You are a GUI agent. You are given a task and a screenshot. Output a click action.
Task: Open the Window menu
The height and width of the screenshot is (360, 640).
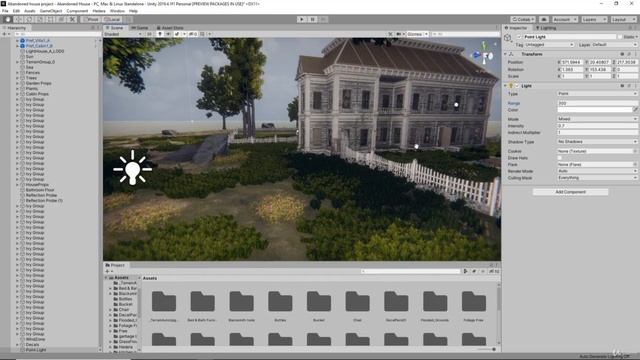117,11
